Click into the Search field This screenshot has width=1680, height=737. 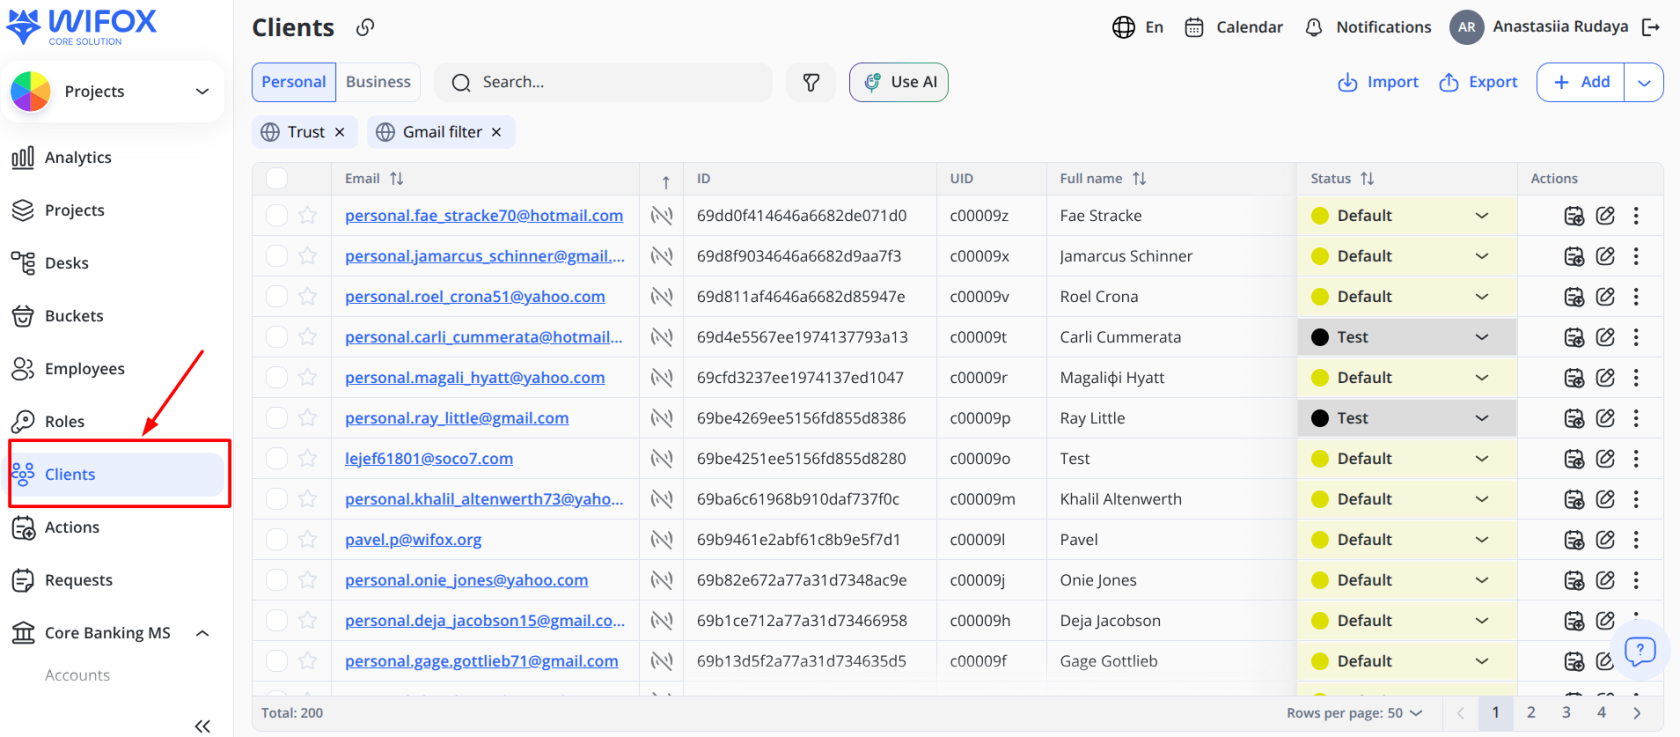tap(603, 82)
